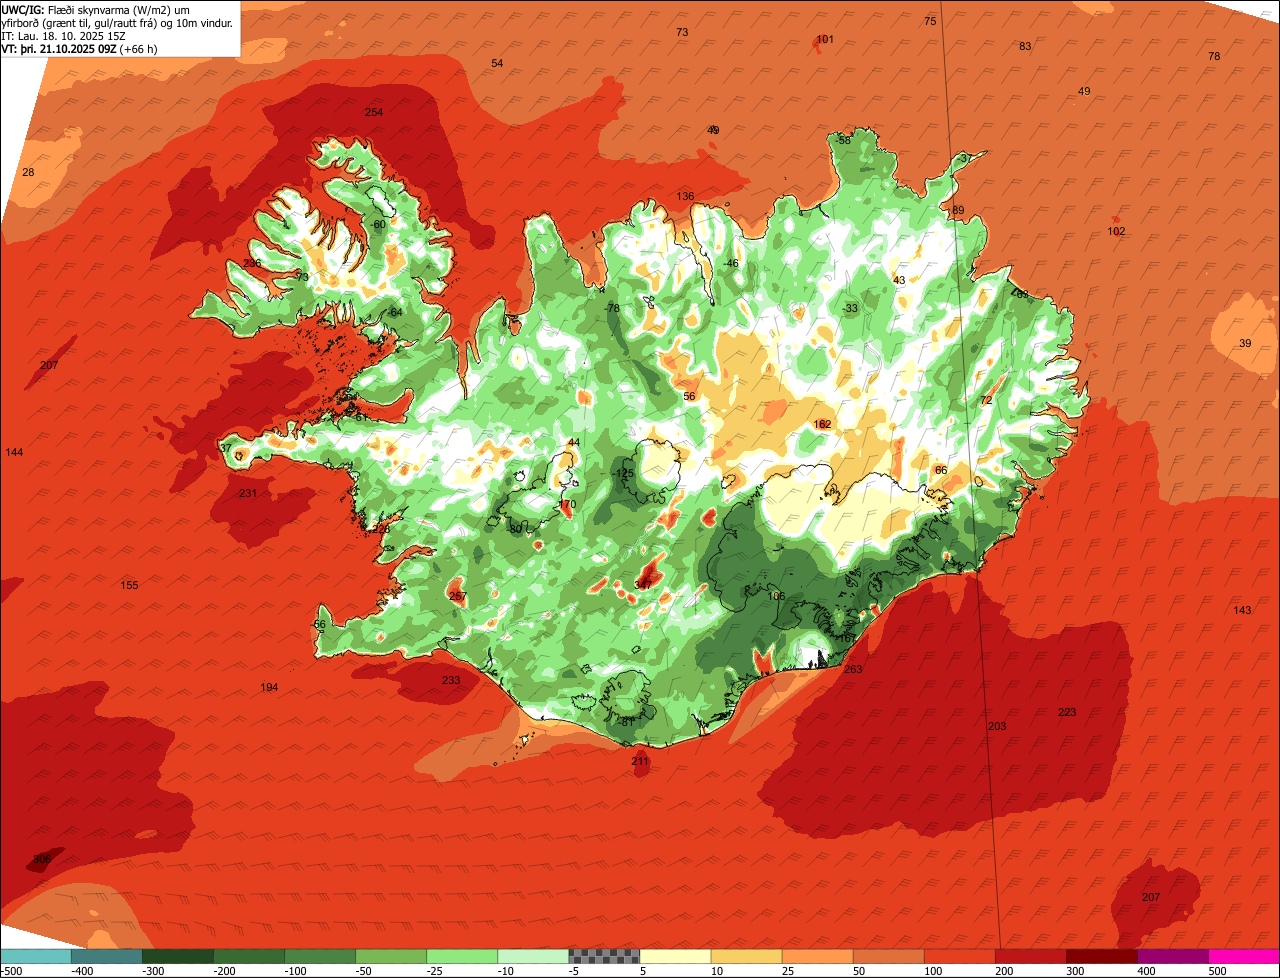The width and height of the screenshot is (1280, 978).
Task: Click the map value 231
Action: [x=249, y=493]
